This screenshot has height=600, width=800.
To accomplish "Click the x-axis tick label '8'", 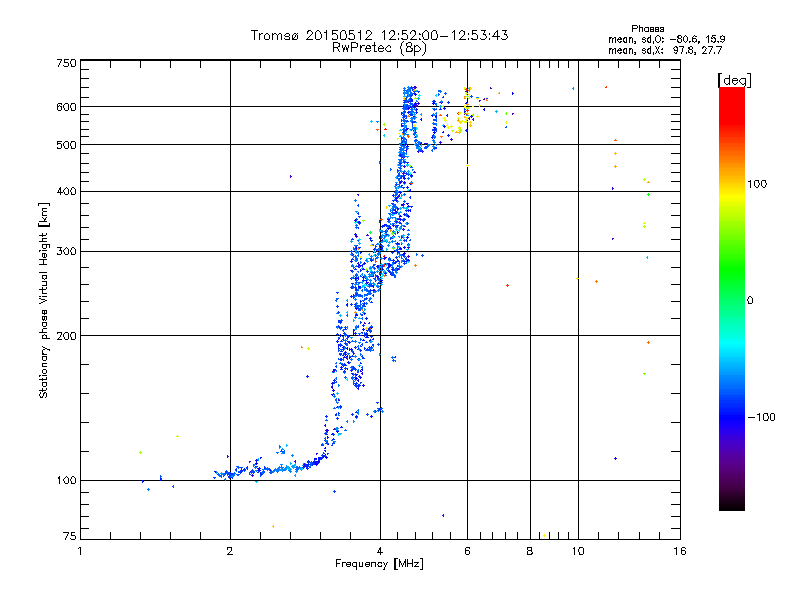I will coord(530,551).
